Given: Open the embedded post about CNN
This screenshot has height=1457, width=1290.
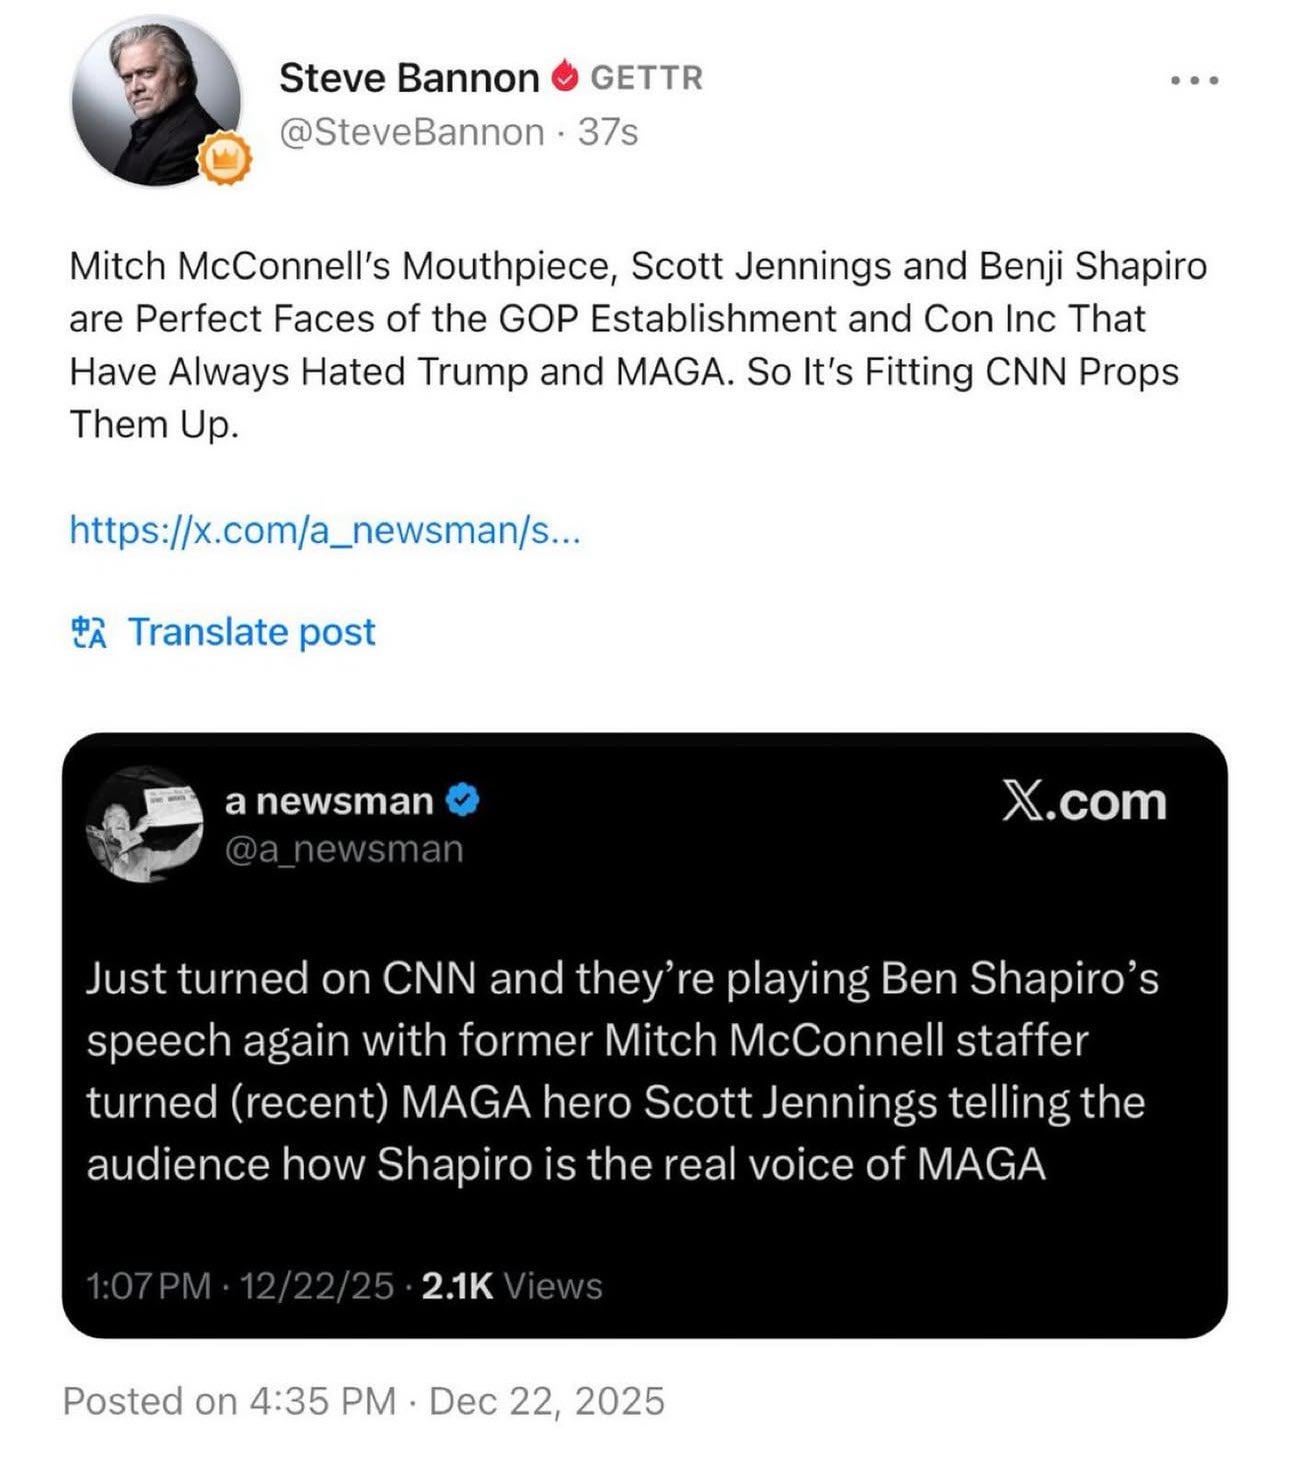Looking at the screenshot, I should (x=620, y=1070).
